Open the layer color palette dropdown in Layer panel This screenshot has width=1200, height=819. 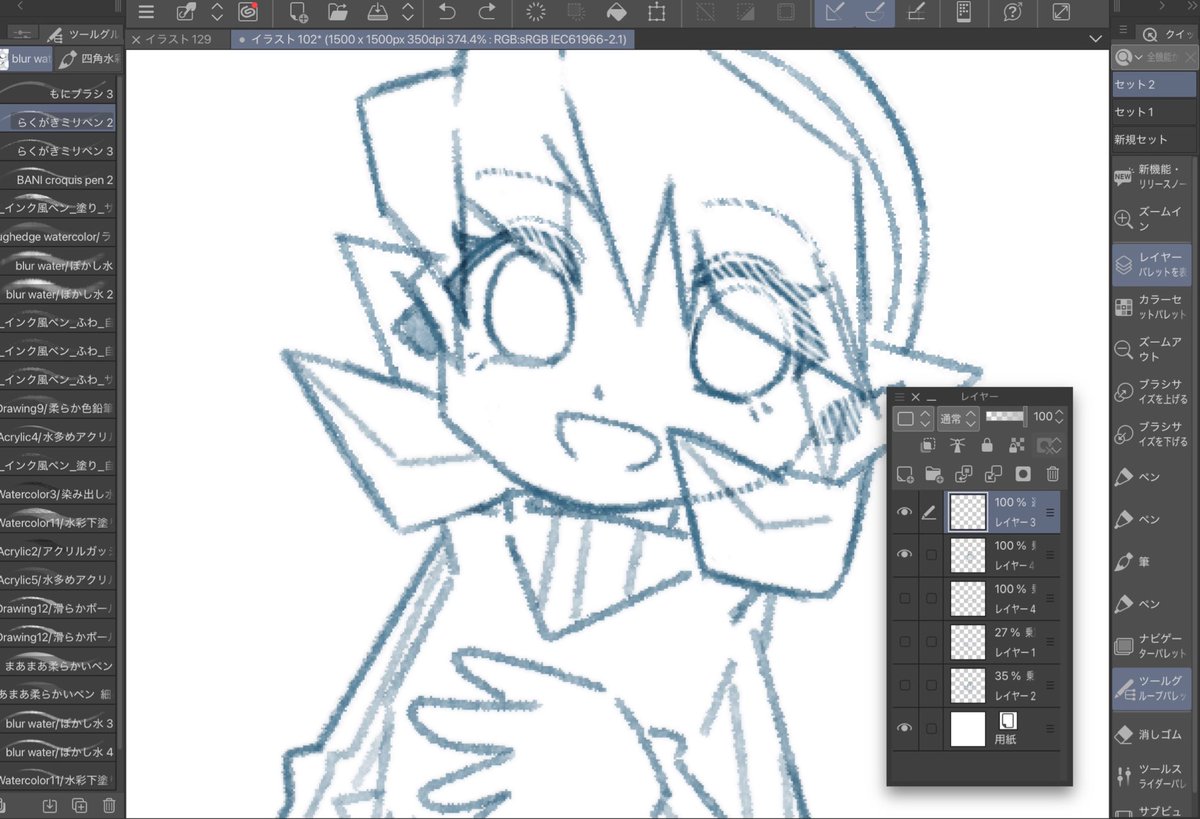point(912,417)
